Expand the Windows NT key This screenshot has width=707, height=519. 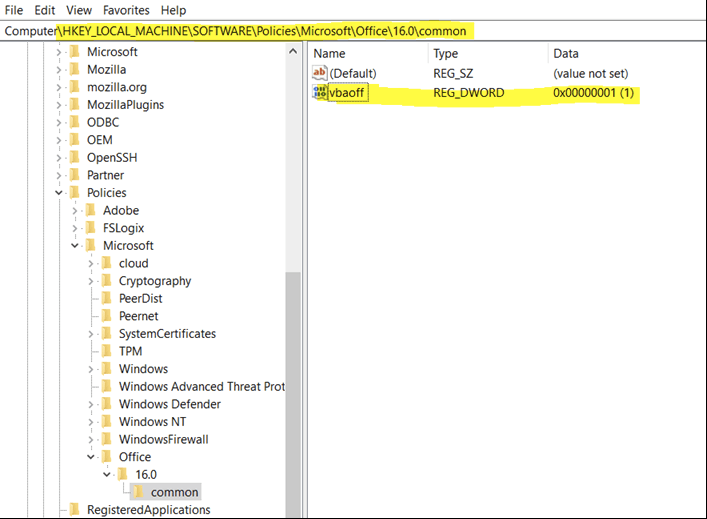click(91, 422)
